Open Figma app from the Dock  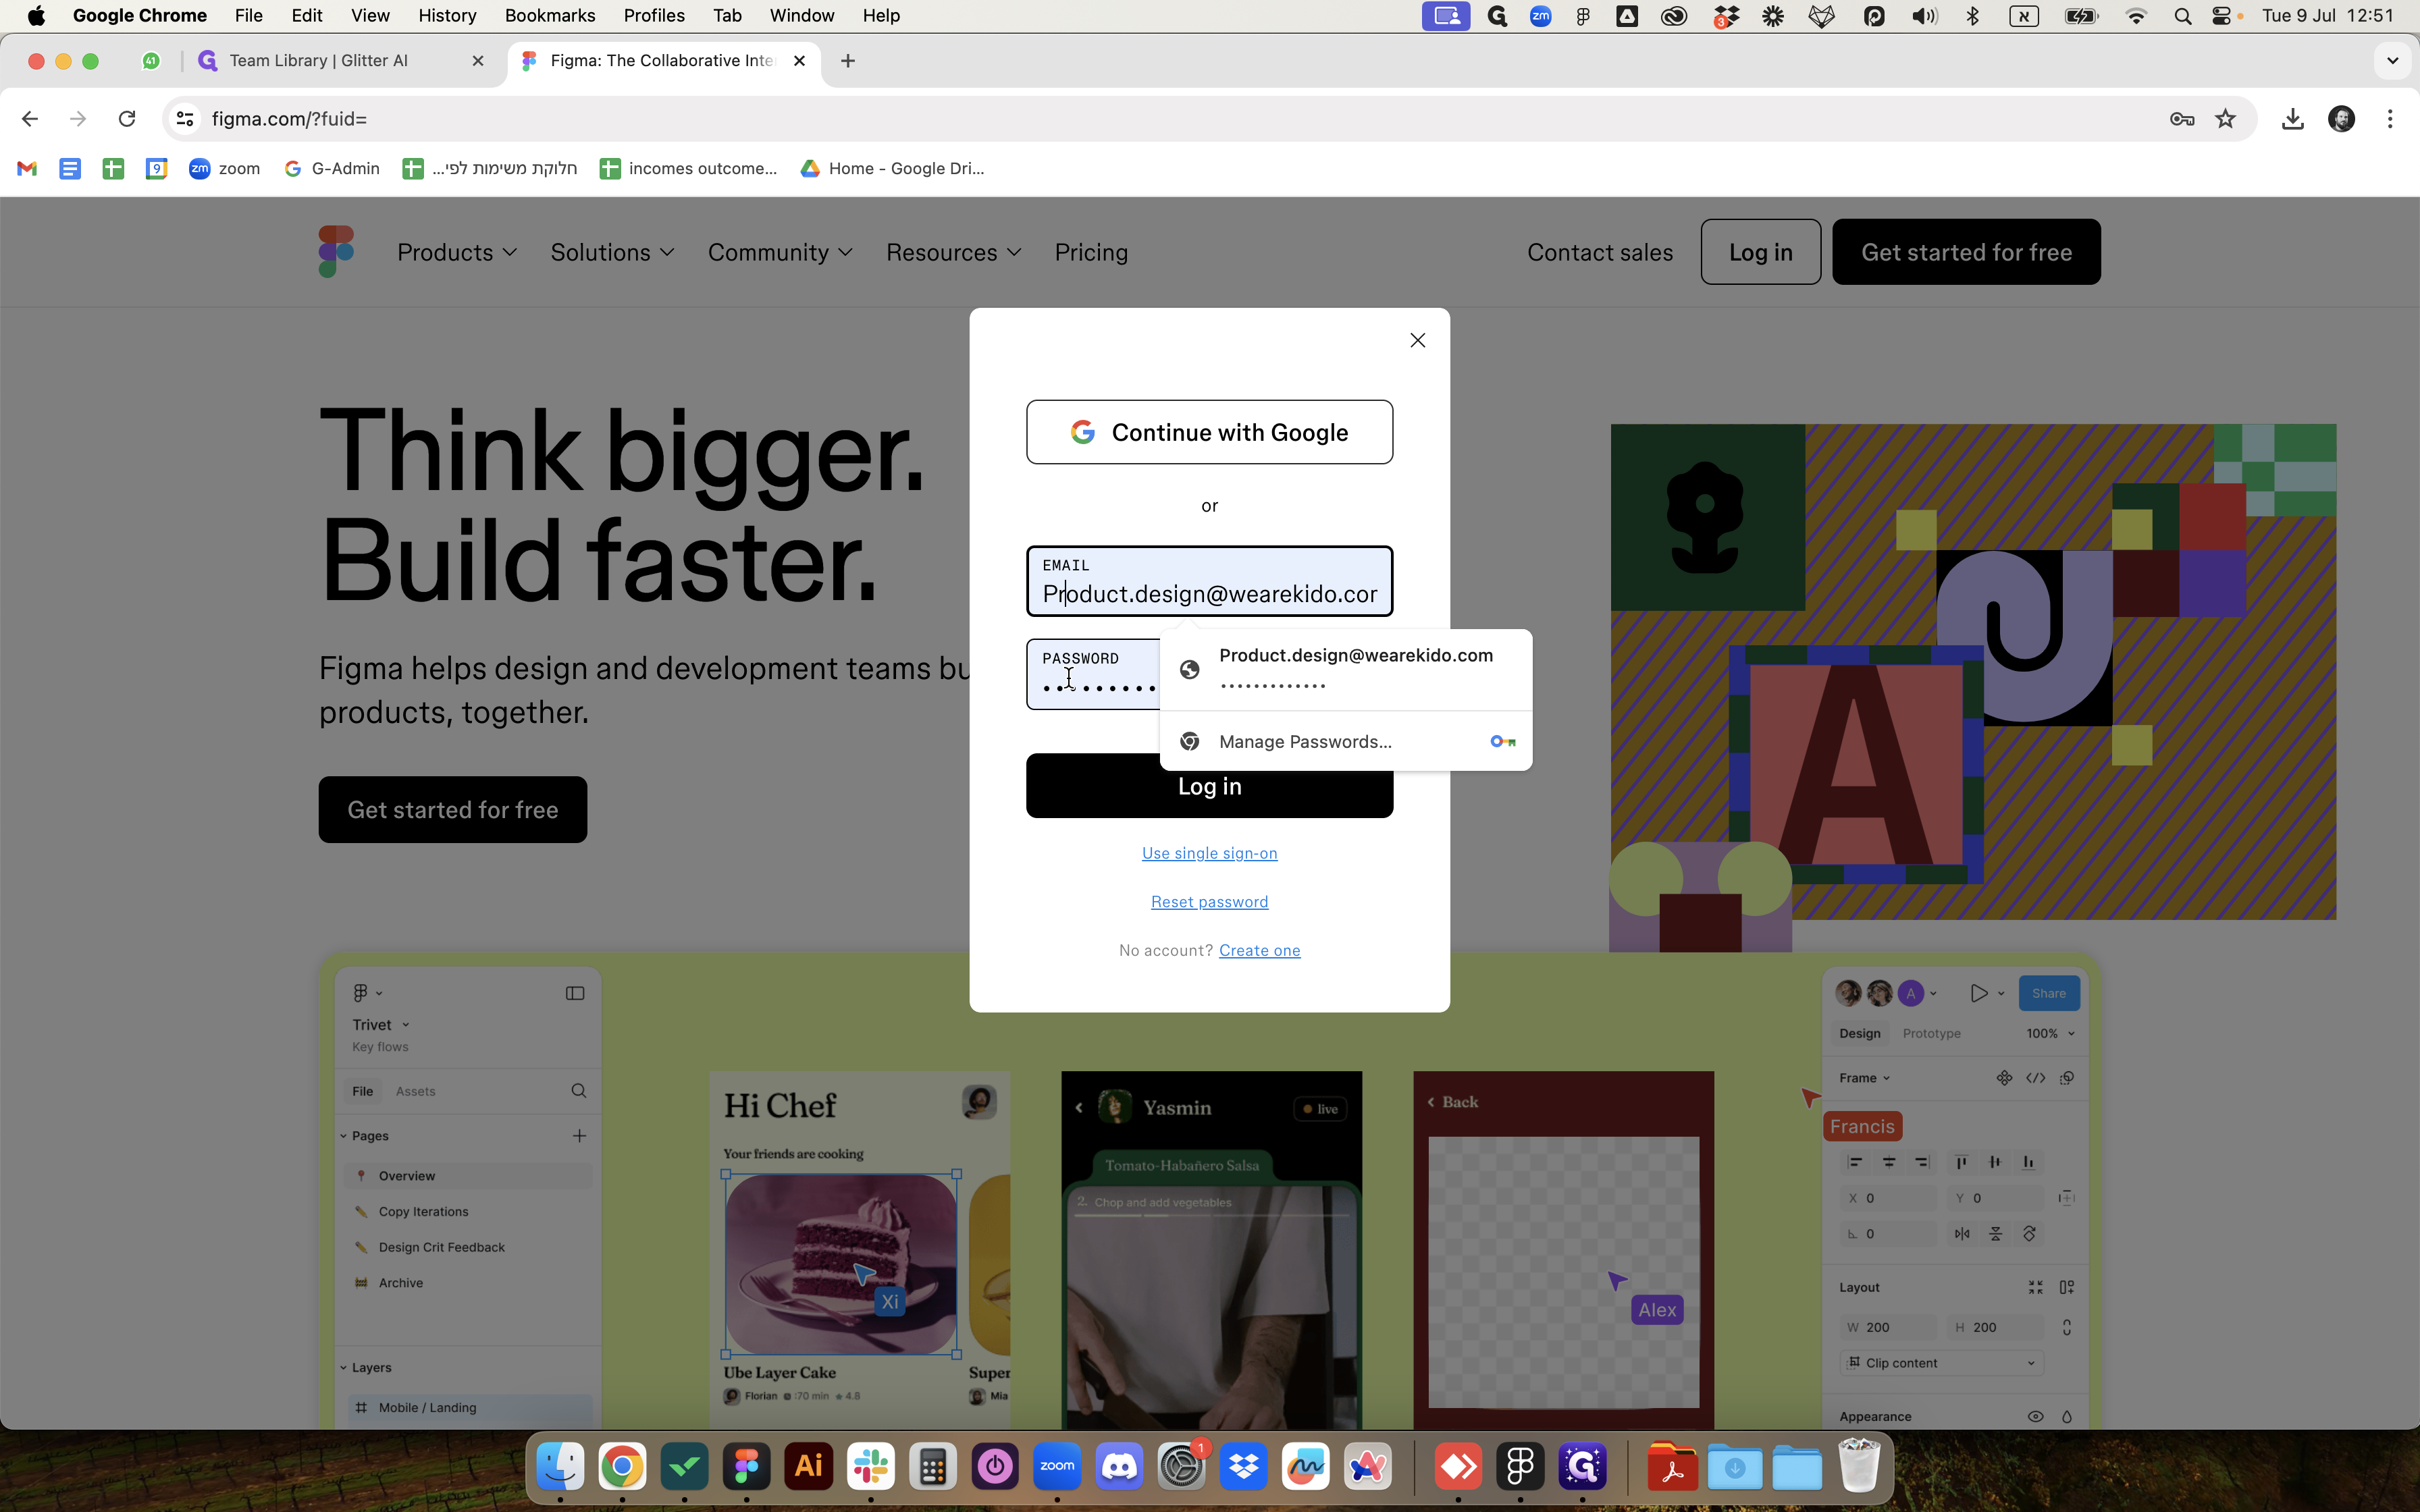pos(746,1467)
